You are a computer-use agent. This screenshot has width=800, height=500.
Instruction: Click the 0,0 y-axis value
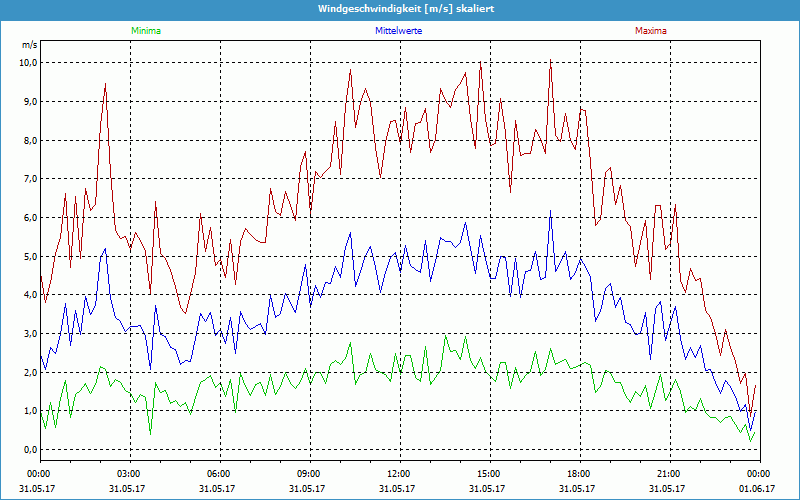click(31, 449)
